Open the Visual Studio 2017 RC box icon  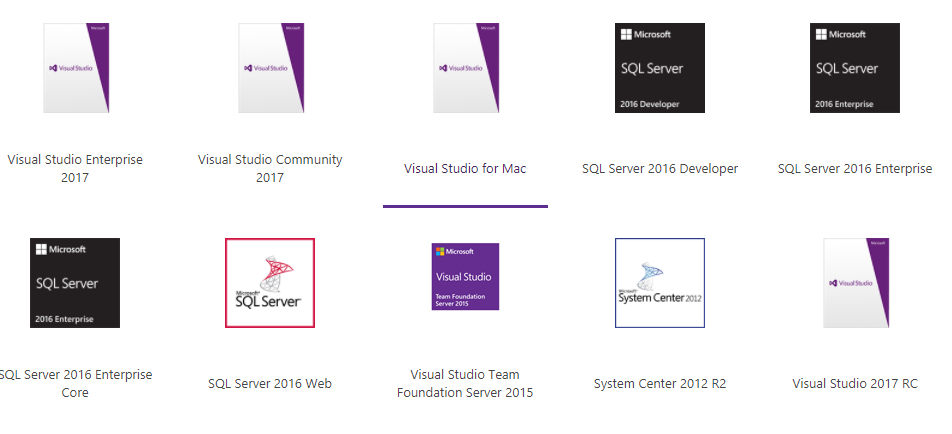855,283
